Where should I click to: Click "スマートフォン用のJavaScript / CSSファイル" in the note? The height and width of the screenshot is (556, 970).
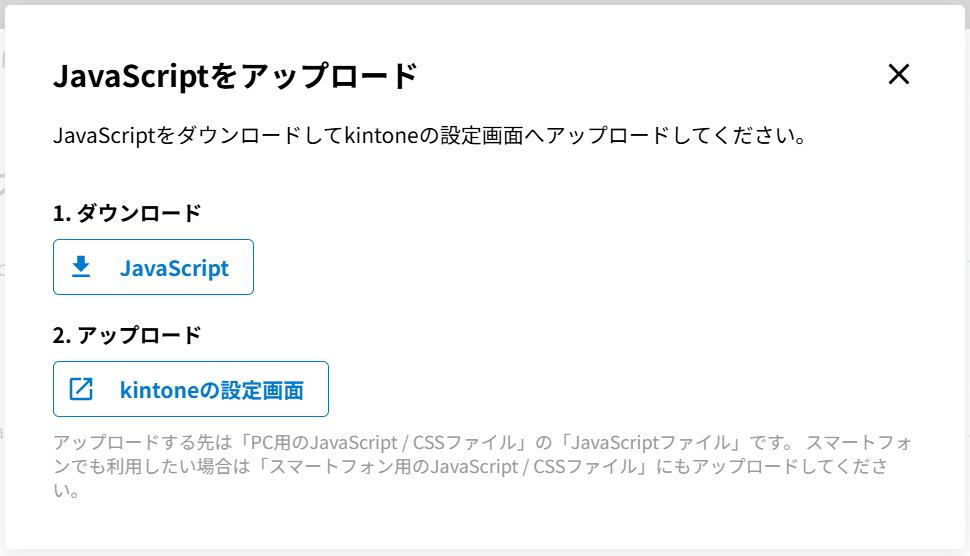[476, 467]
